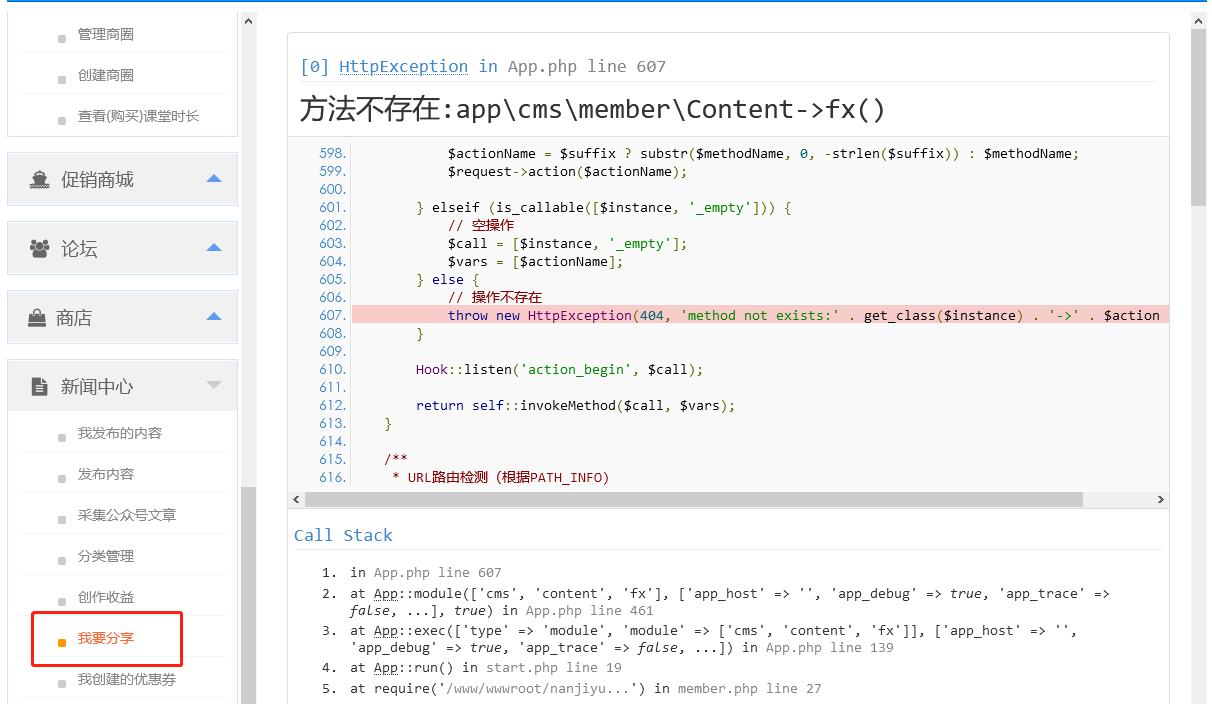Image resolution: width=1212 pixels, height=704 pixels.
Task: Open 管理商圈 menu item
Action: 106,34
